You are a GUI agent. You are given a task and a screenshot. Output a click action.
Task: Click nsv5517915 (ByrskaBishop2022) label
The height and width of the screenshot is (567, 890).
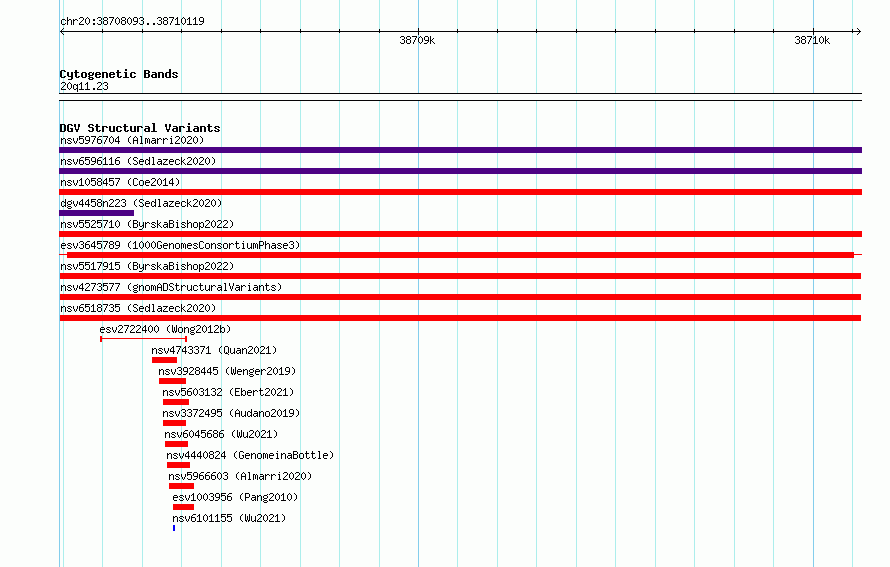(147, 266)
